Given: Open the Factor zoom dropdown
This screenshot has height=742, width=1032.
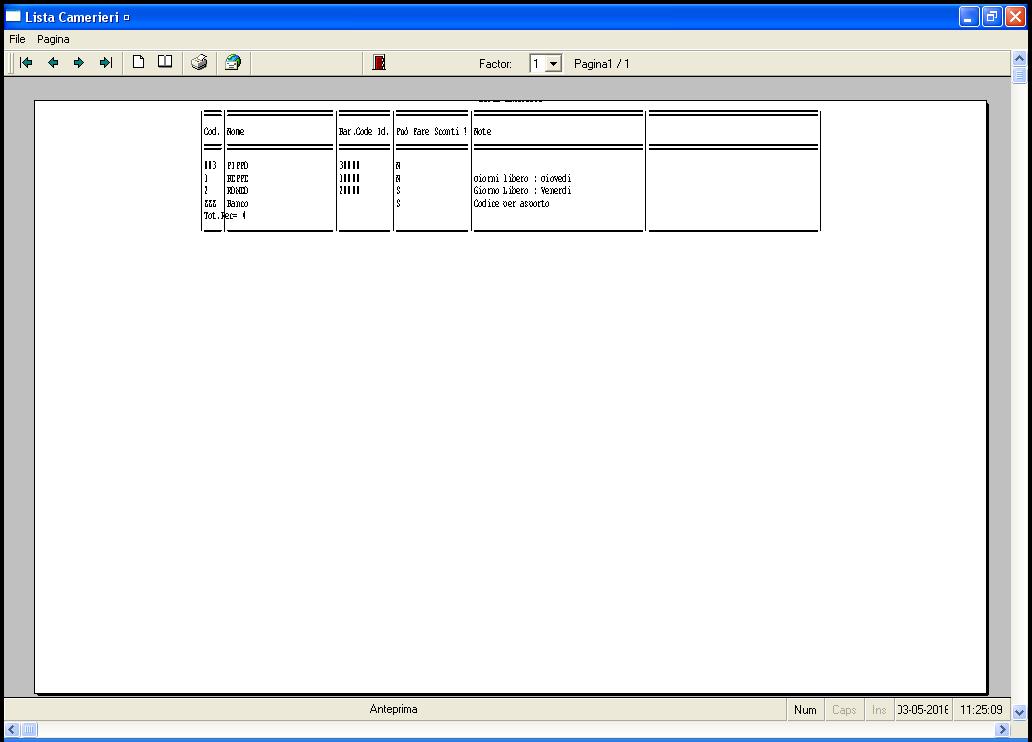Looking at the screenshot, I should [x=554, y=64].
